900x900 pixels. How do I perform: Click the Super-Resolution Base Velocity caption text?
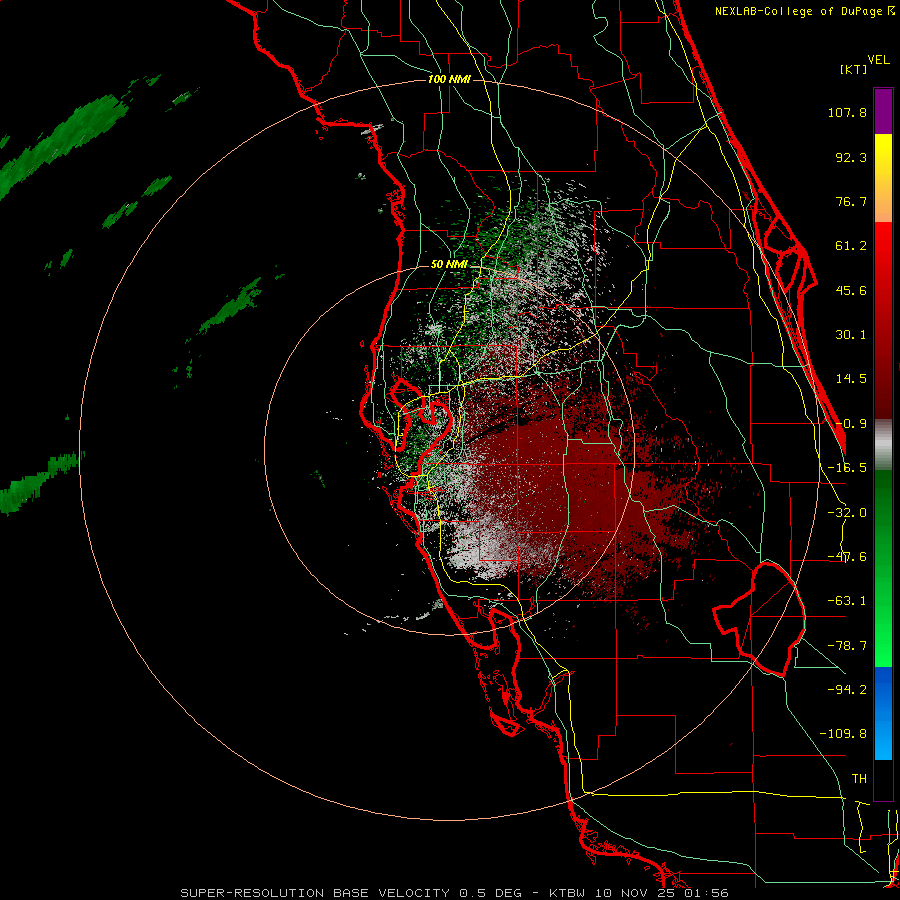click(x=455, y=893)
